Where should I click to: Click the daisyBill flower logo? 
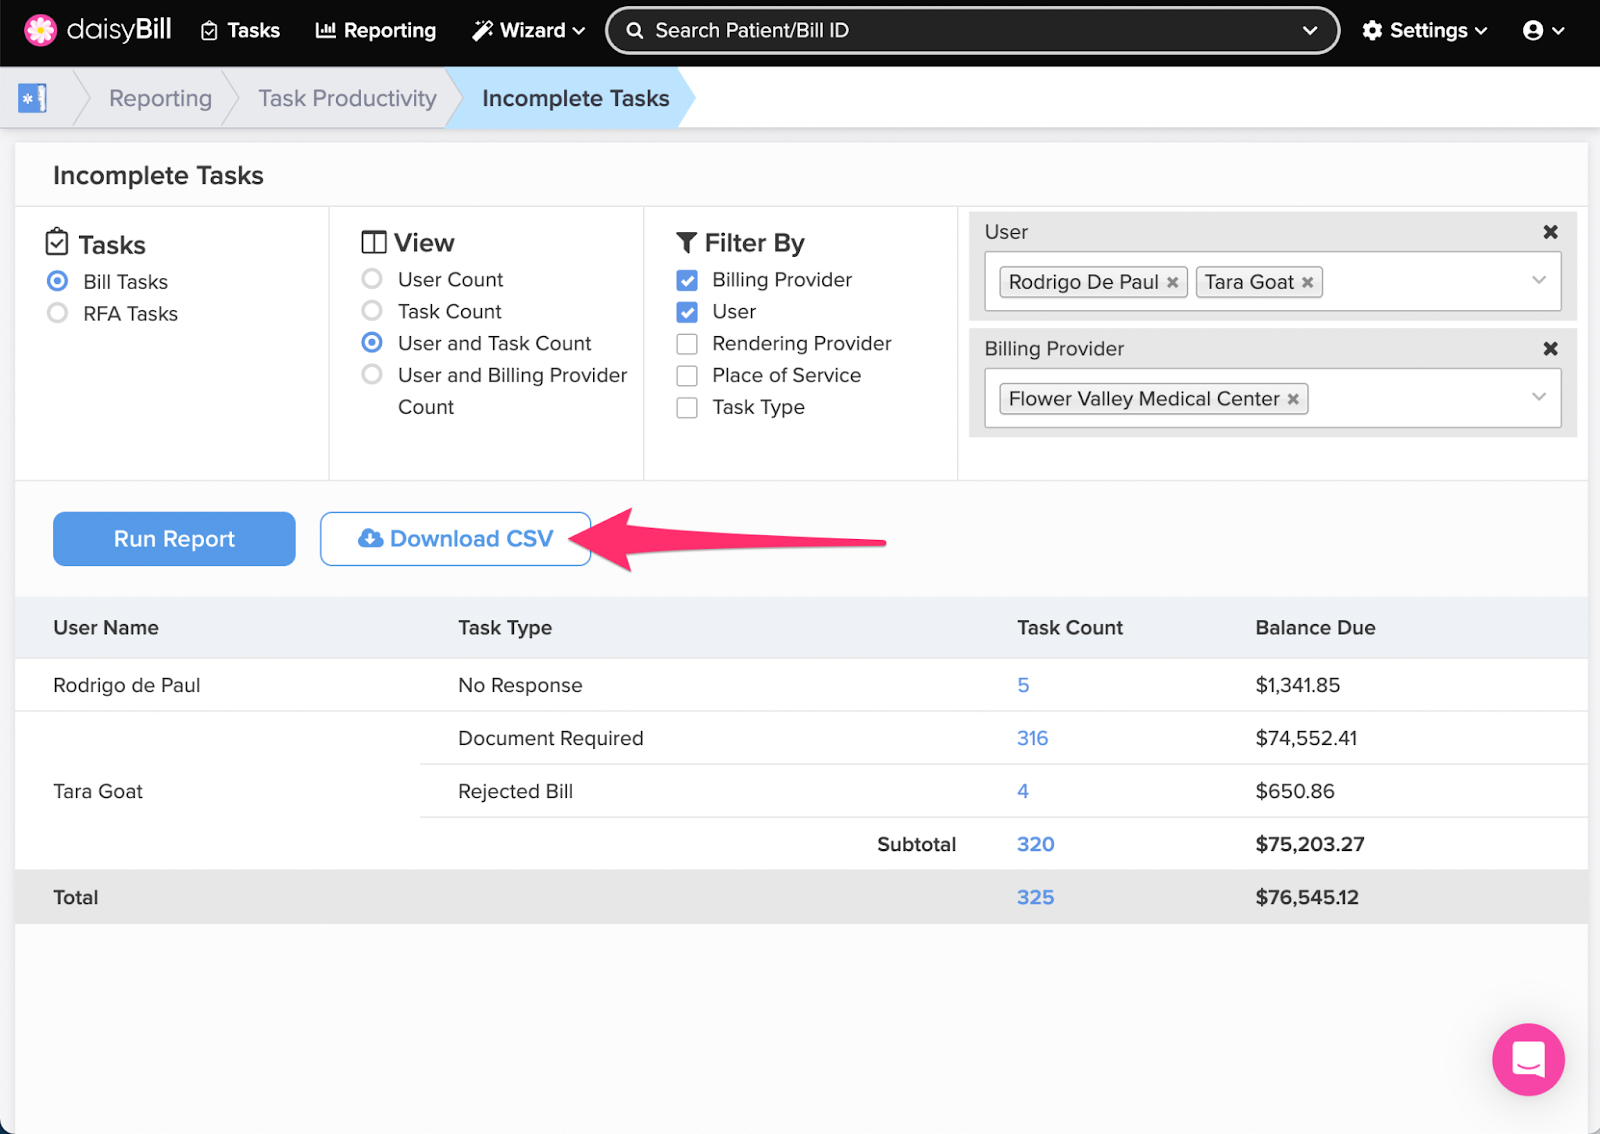(x=40, y=30)
